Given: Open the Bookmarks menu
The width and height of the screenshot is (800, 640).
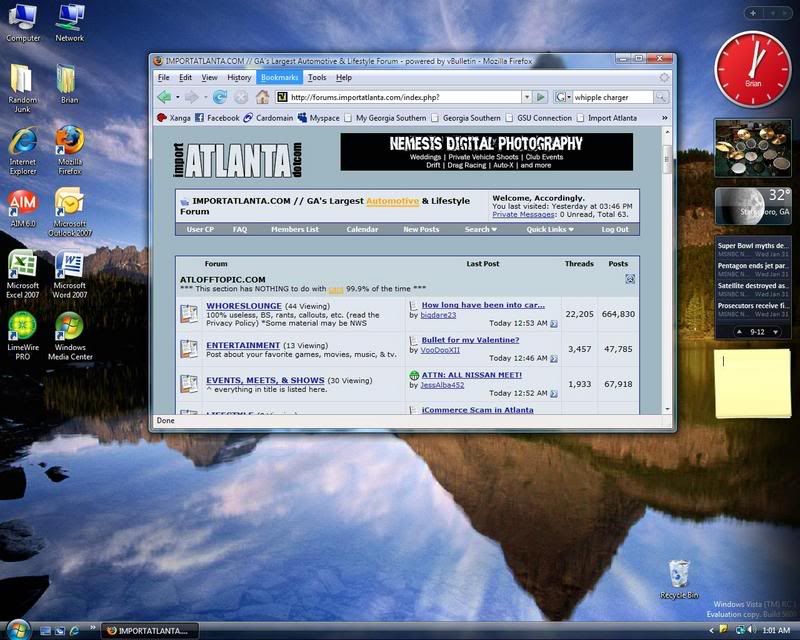Looking at the screenshot, I should point(279,78).
